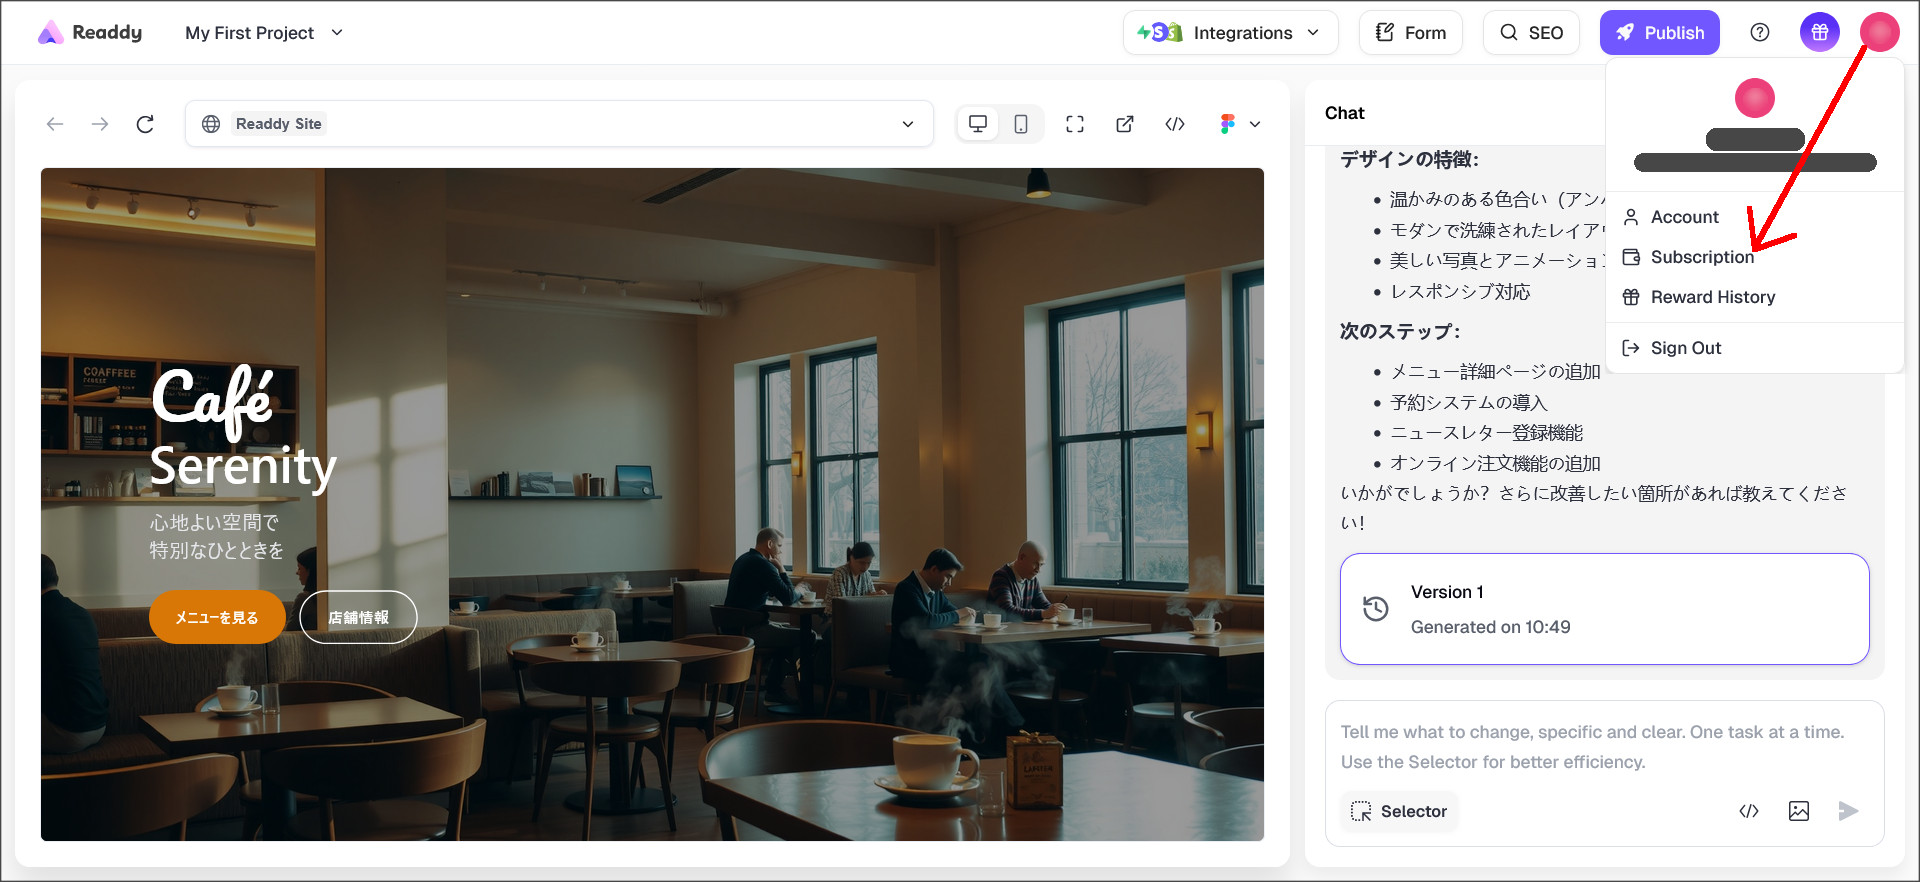Switch to mobile preview mode
1920x882 pixels.
pyautogui.click(x=1021, y=124)
